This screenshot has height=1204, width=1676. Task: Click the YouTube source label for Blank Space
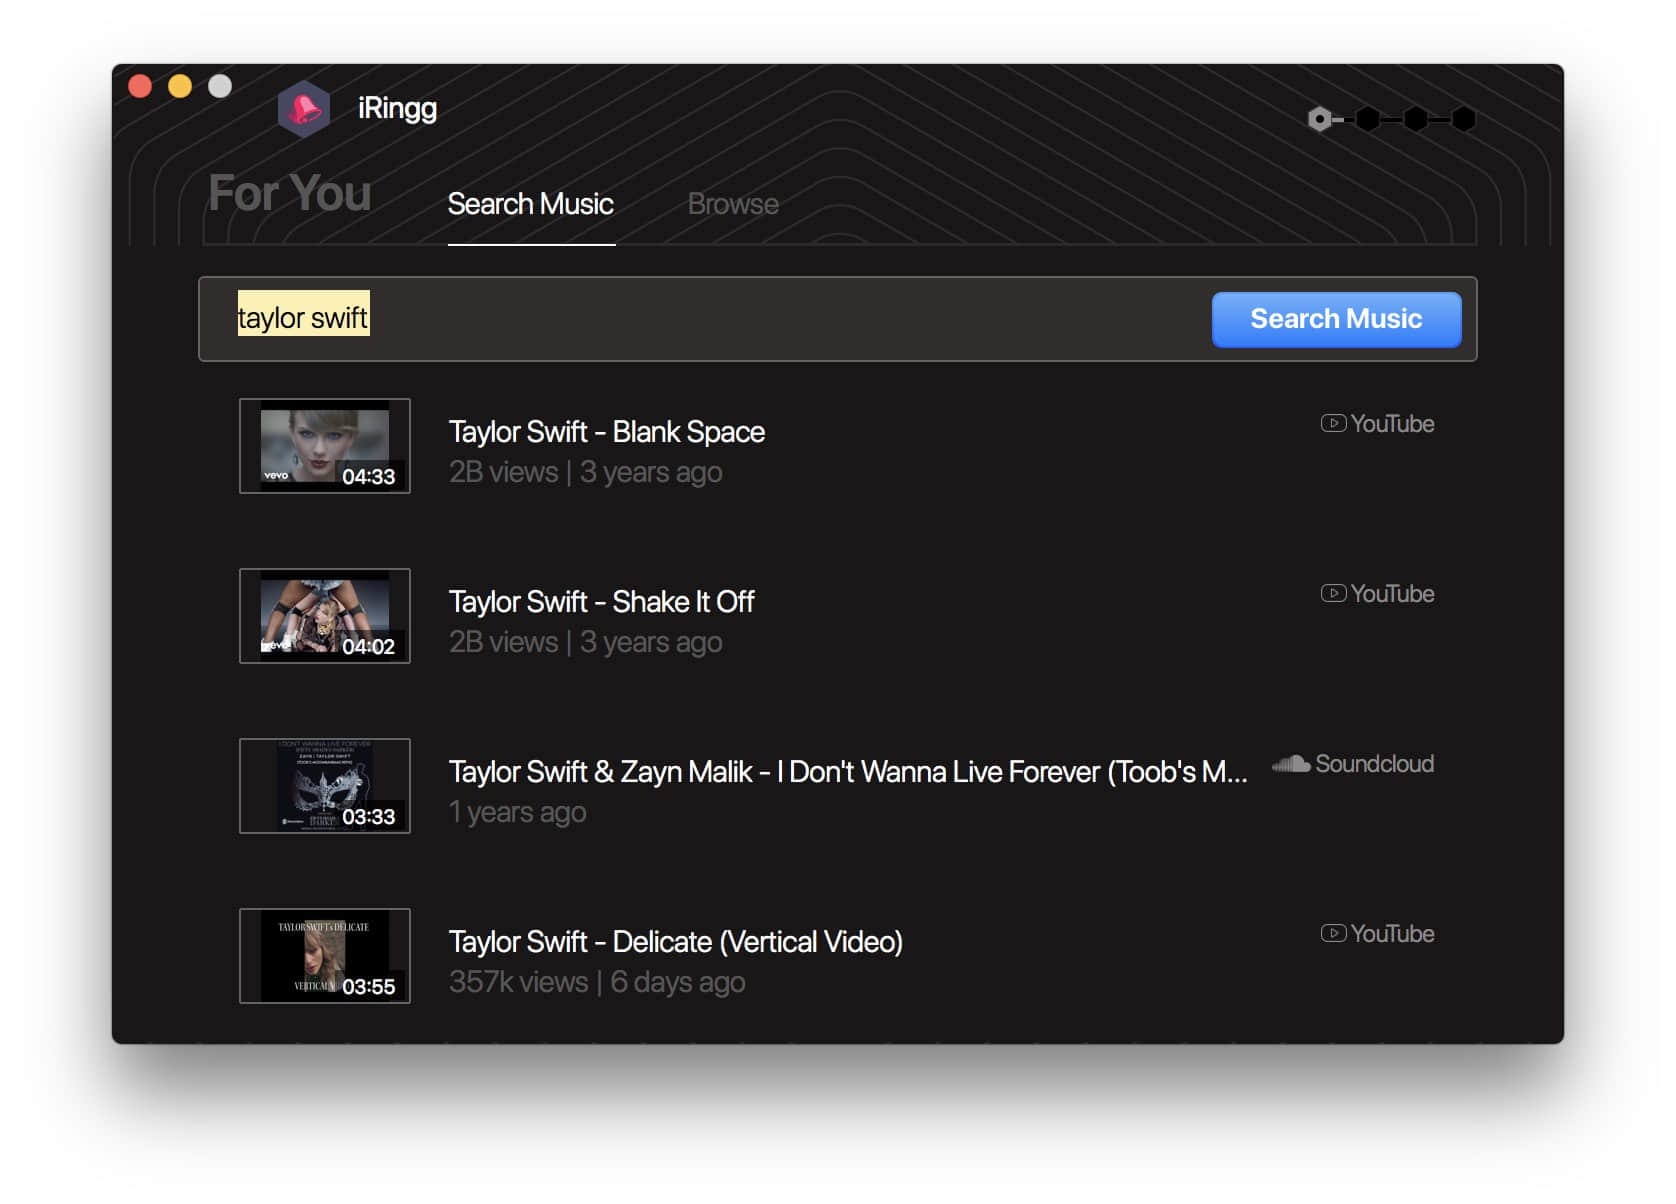pyautogui.click(x=1392, y=424)
